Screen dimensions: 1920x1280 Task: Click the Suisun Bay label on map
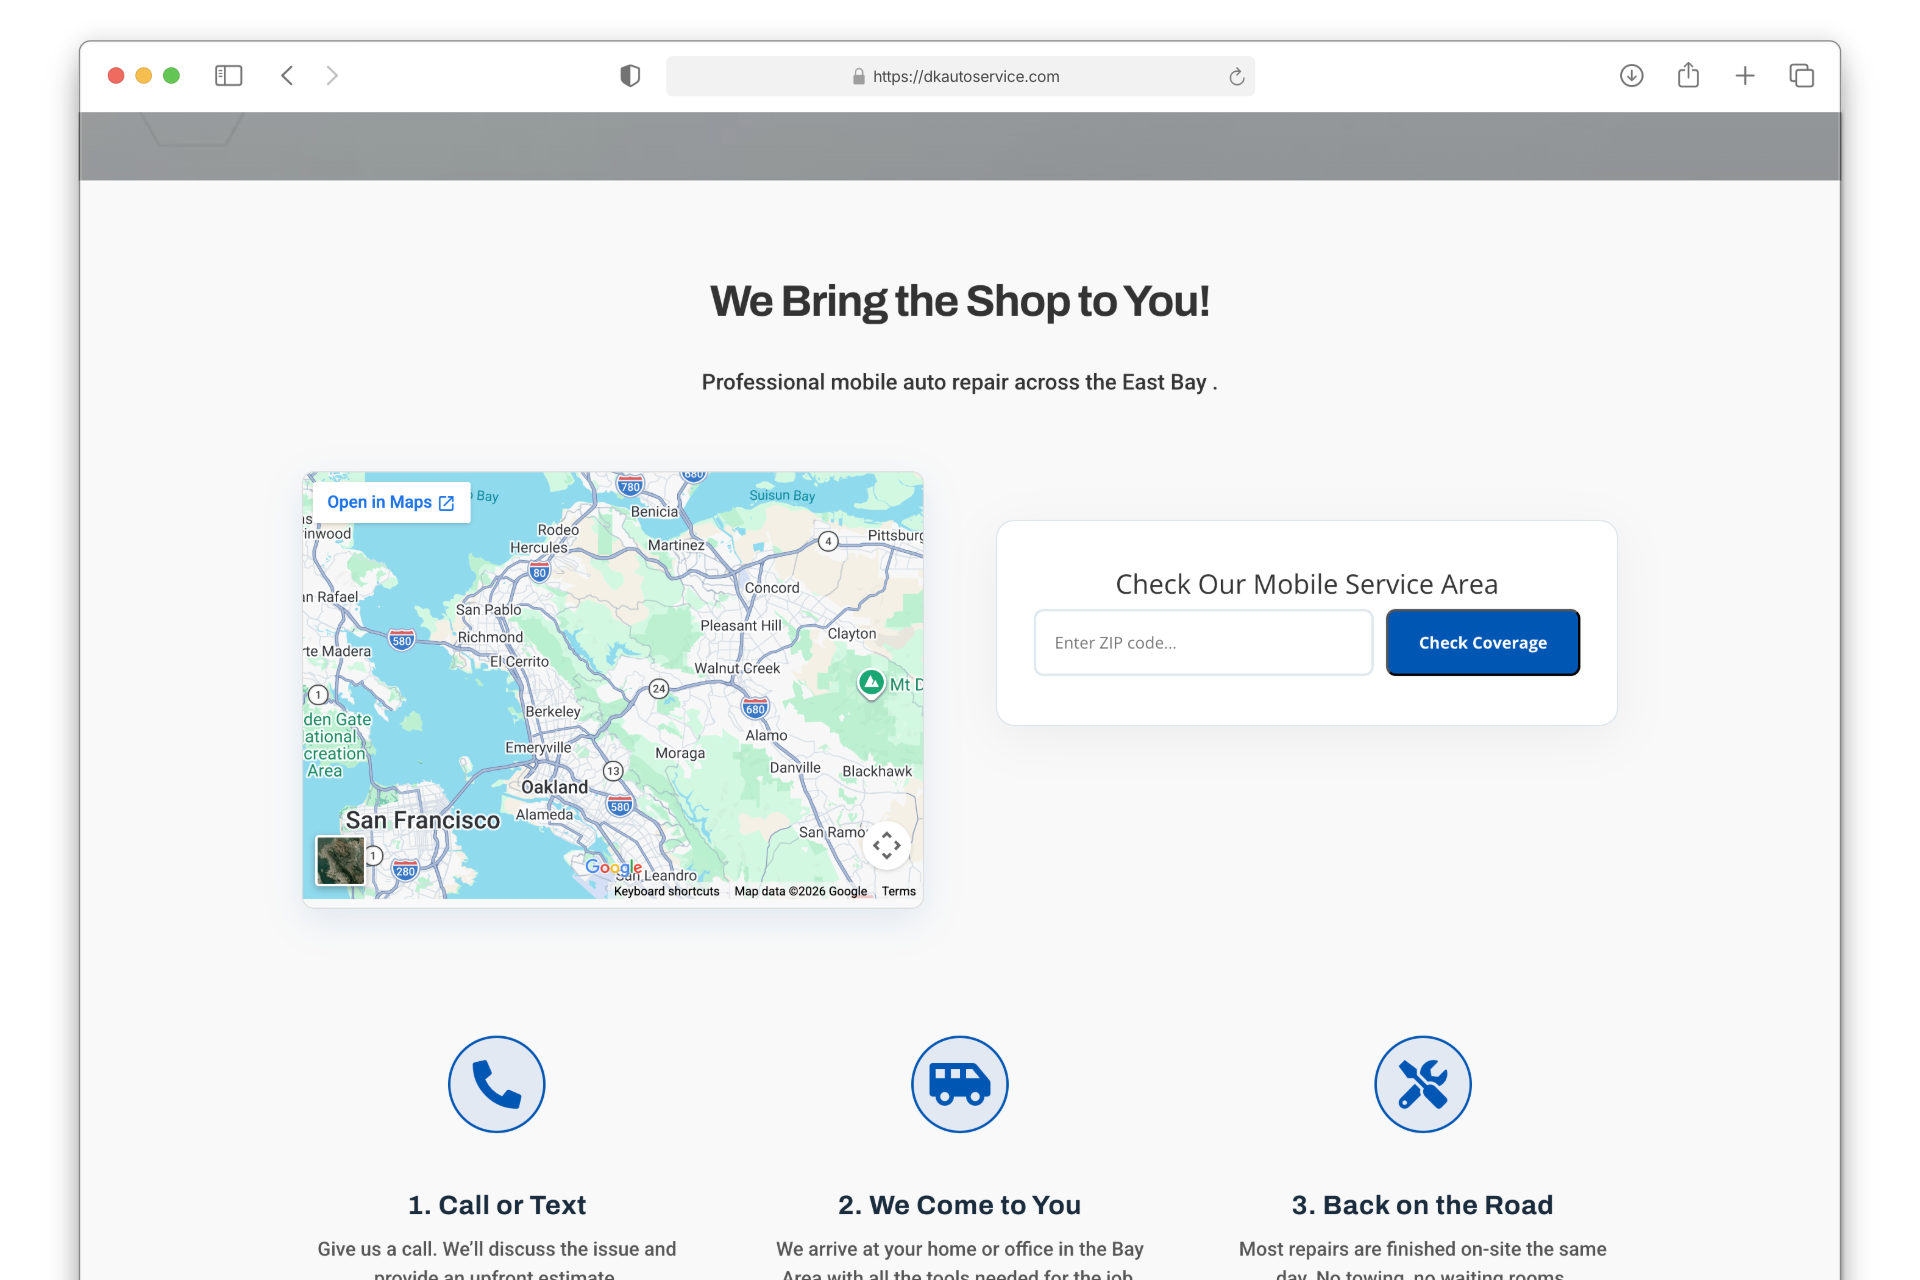[x=782, y=495]
